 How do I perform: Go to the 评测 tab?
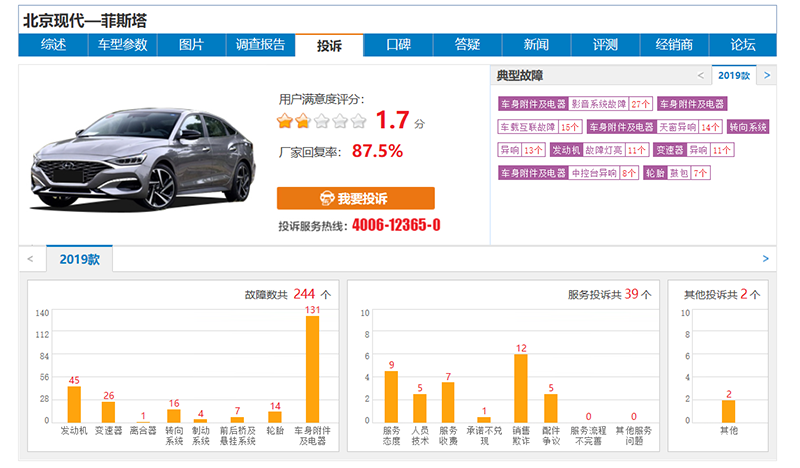point(605,45)
